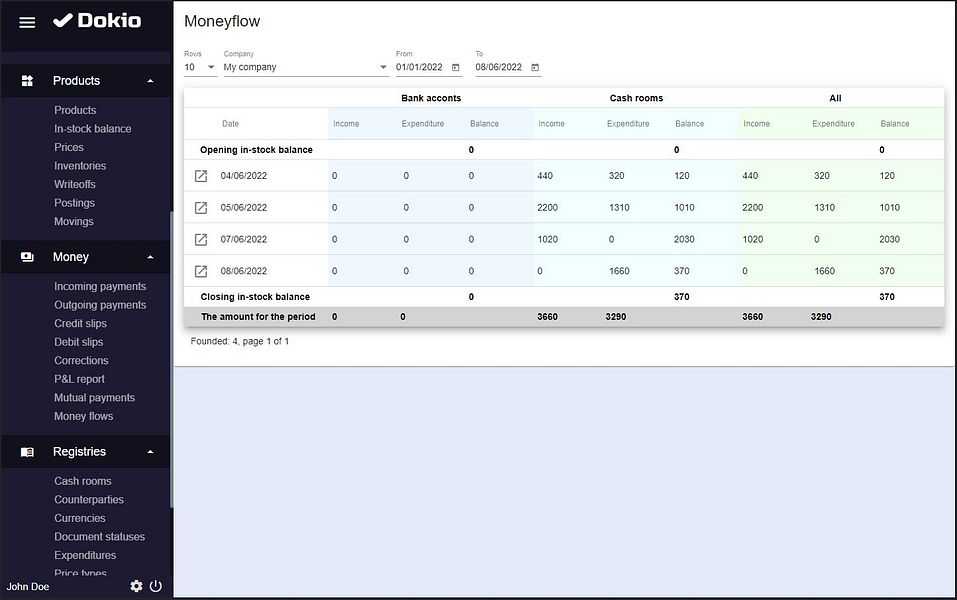
Task: Click the From date input field
Action: 420,68
